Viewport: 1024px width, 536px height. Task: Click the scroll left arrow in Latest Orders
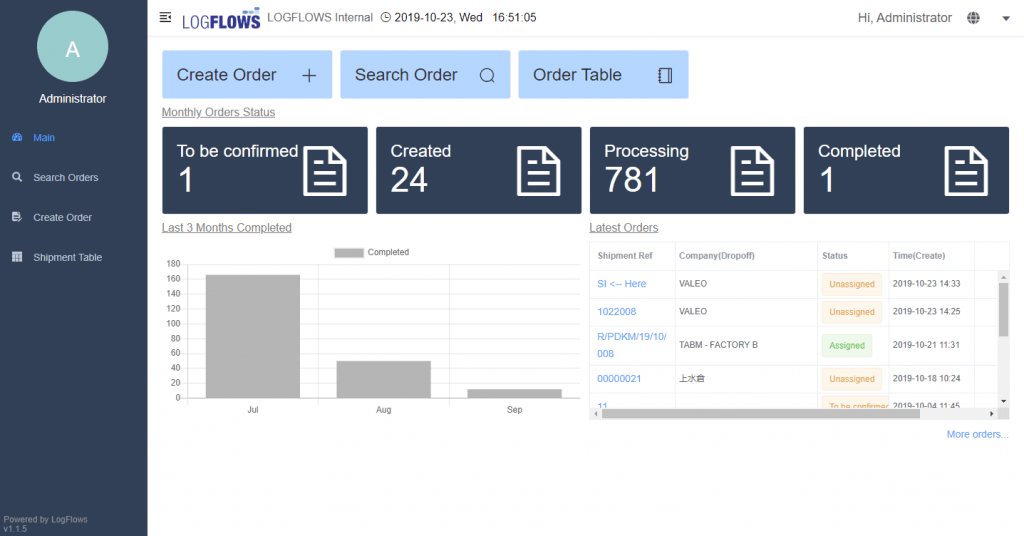[x=595, y=413]
